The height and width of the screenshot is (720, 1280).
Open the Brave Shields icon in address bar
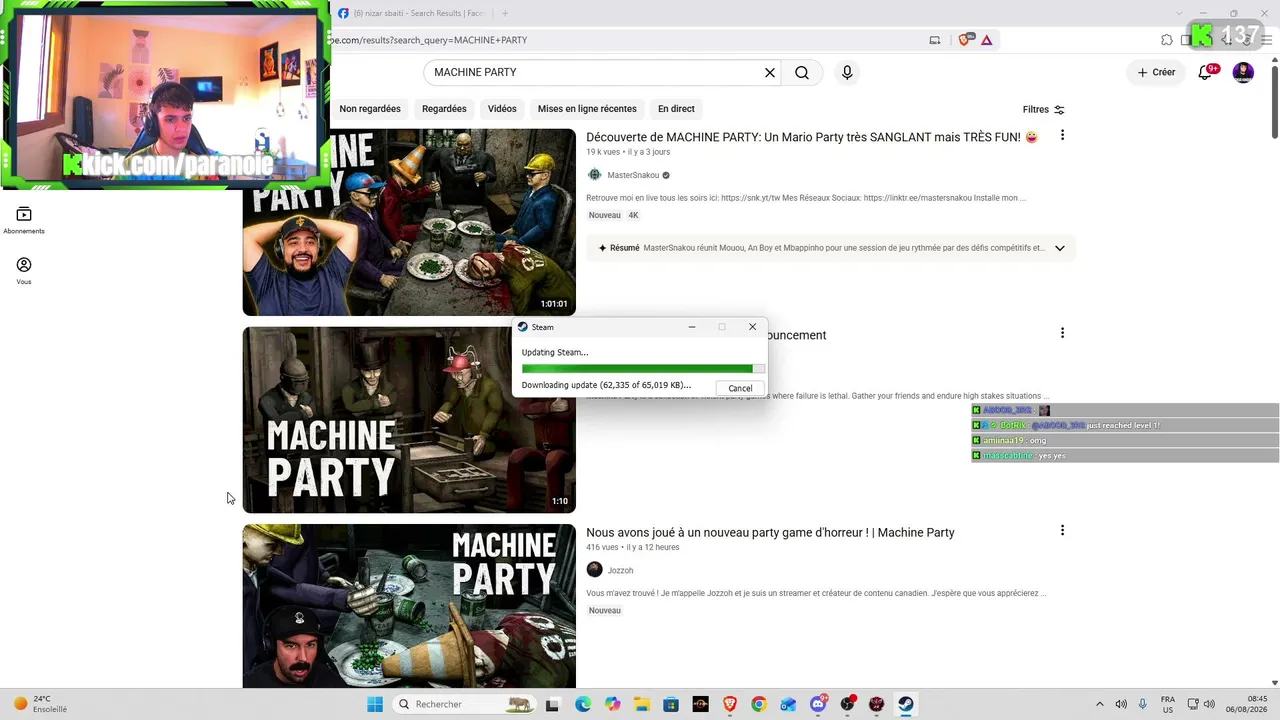pyautogui.click(x=965, y=40)
